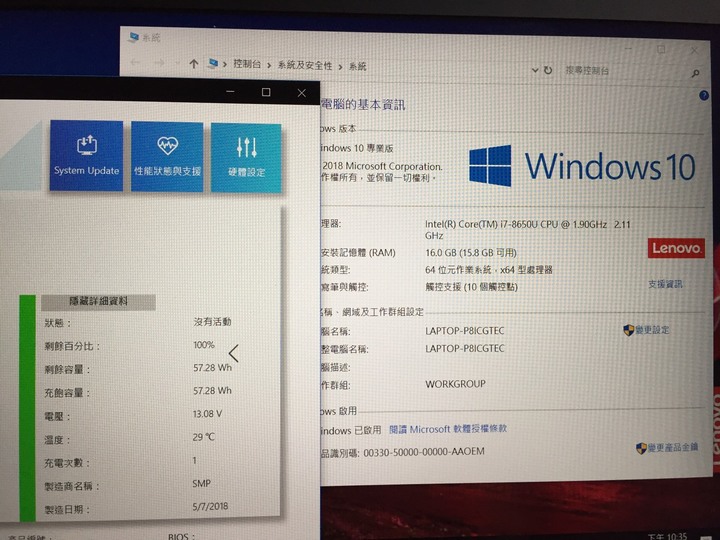The image size is (720, 540).
Task: Click the 隱藏詳細資料 button
Action: click(98, 302)
